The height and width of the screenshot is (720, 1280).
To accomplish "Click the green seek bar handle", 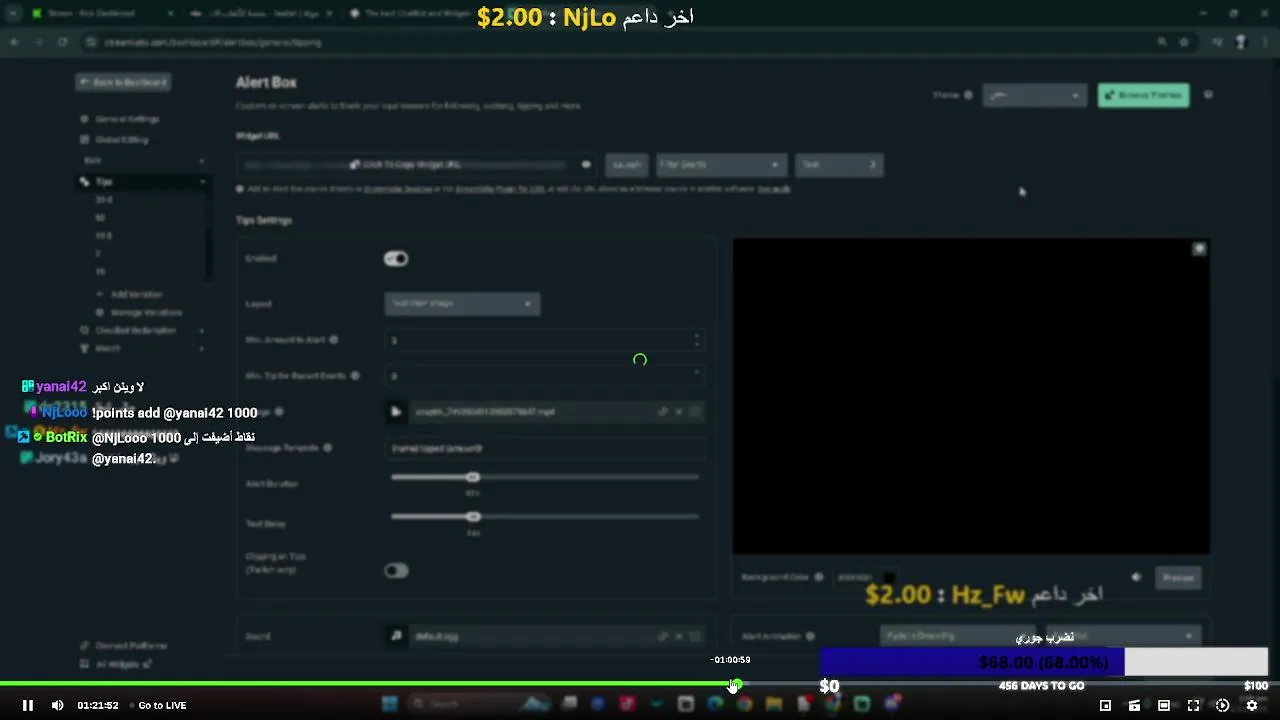I will click(735, 684).
